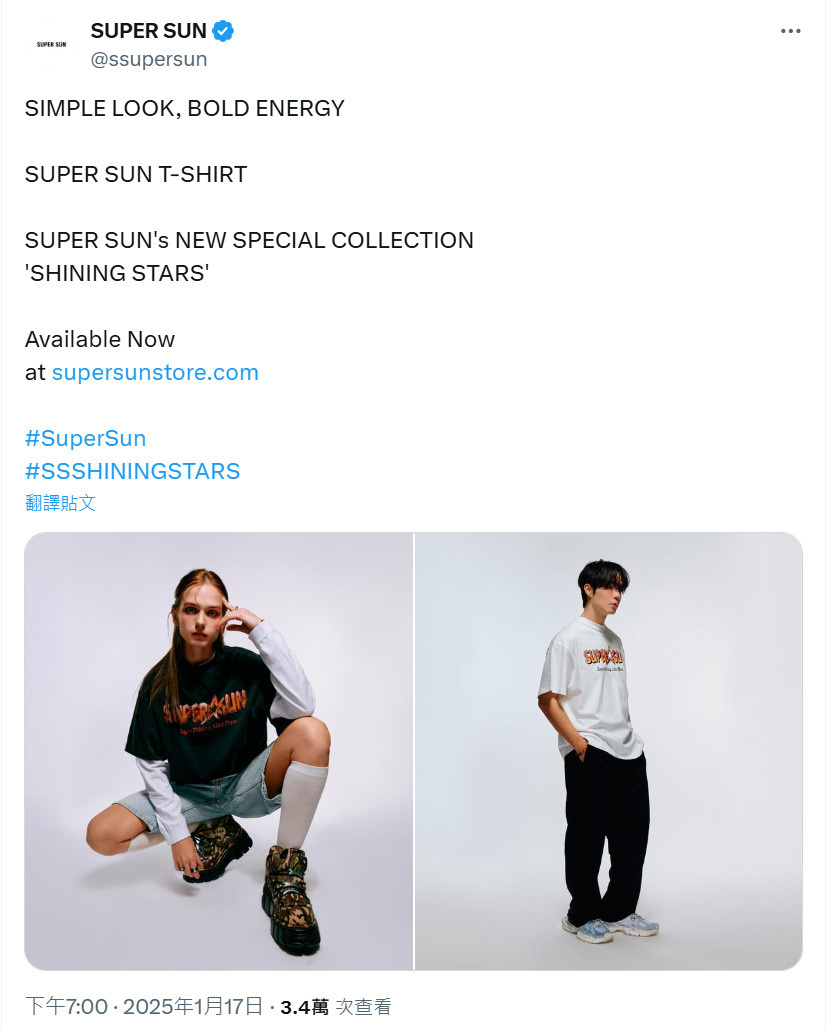This screenshot has height=1030, width=831.
Task: Click the blue sneakers in right photo
Action: 610,928
